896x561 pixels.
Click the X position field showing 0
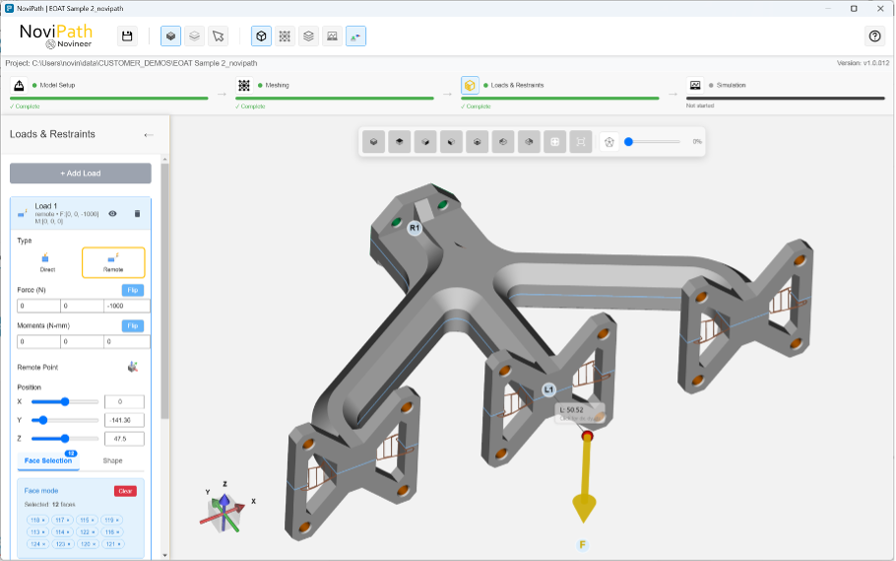point(124,402)
